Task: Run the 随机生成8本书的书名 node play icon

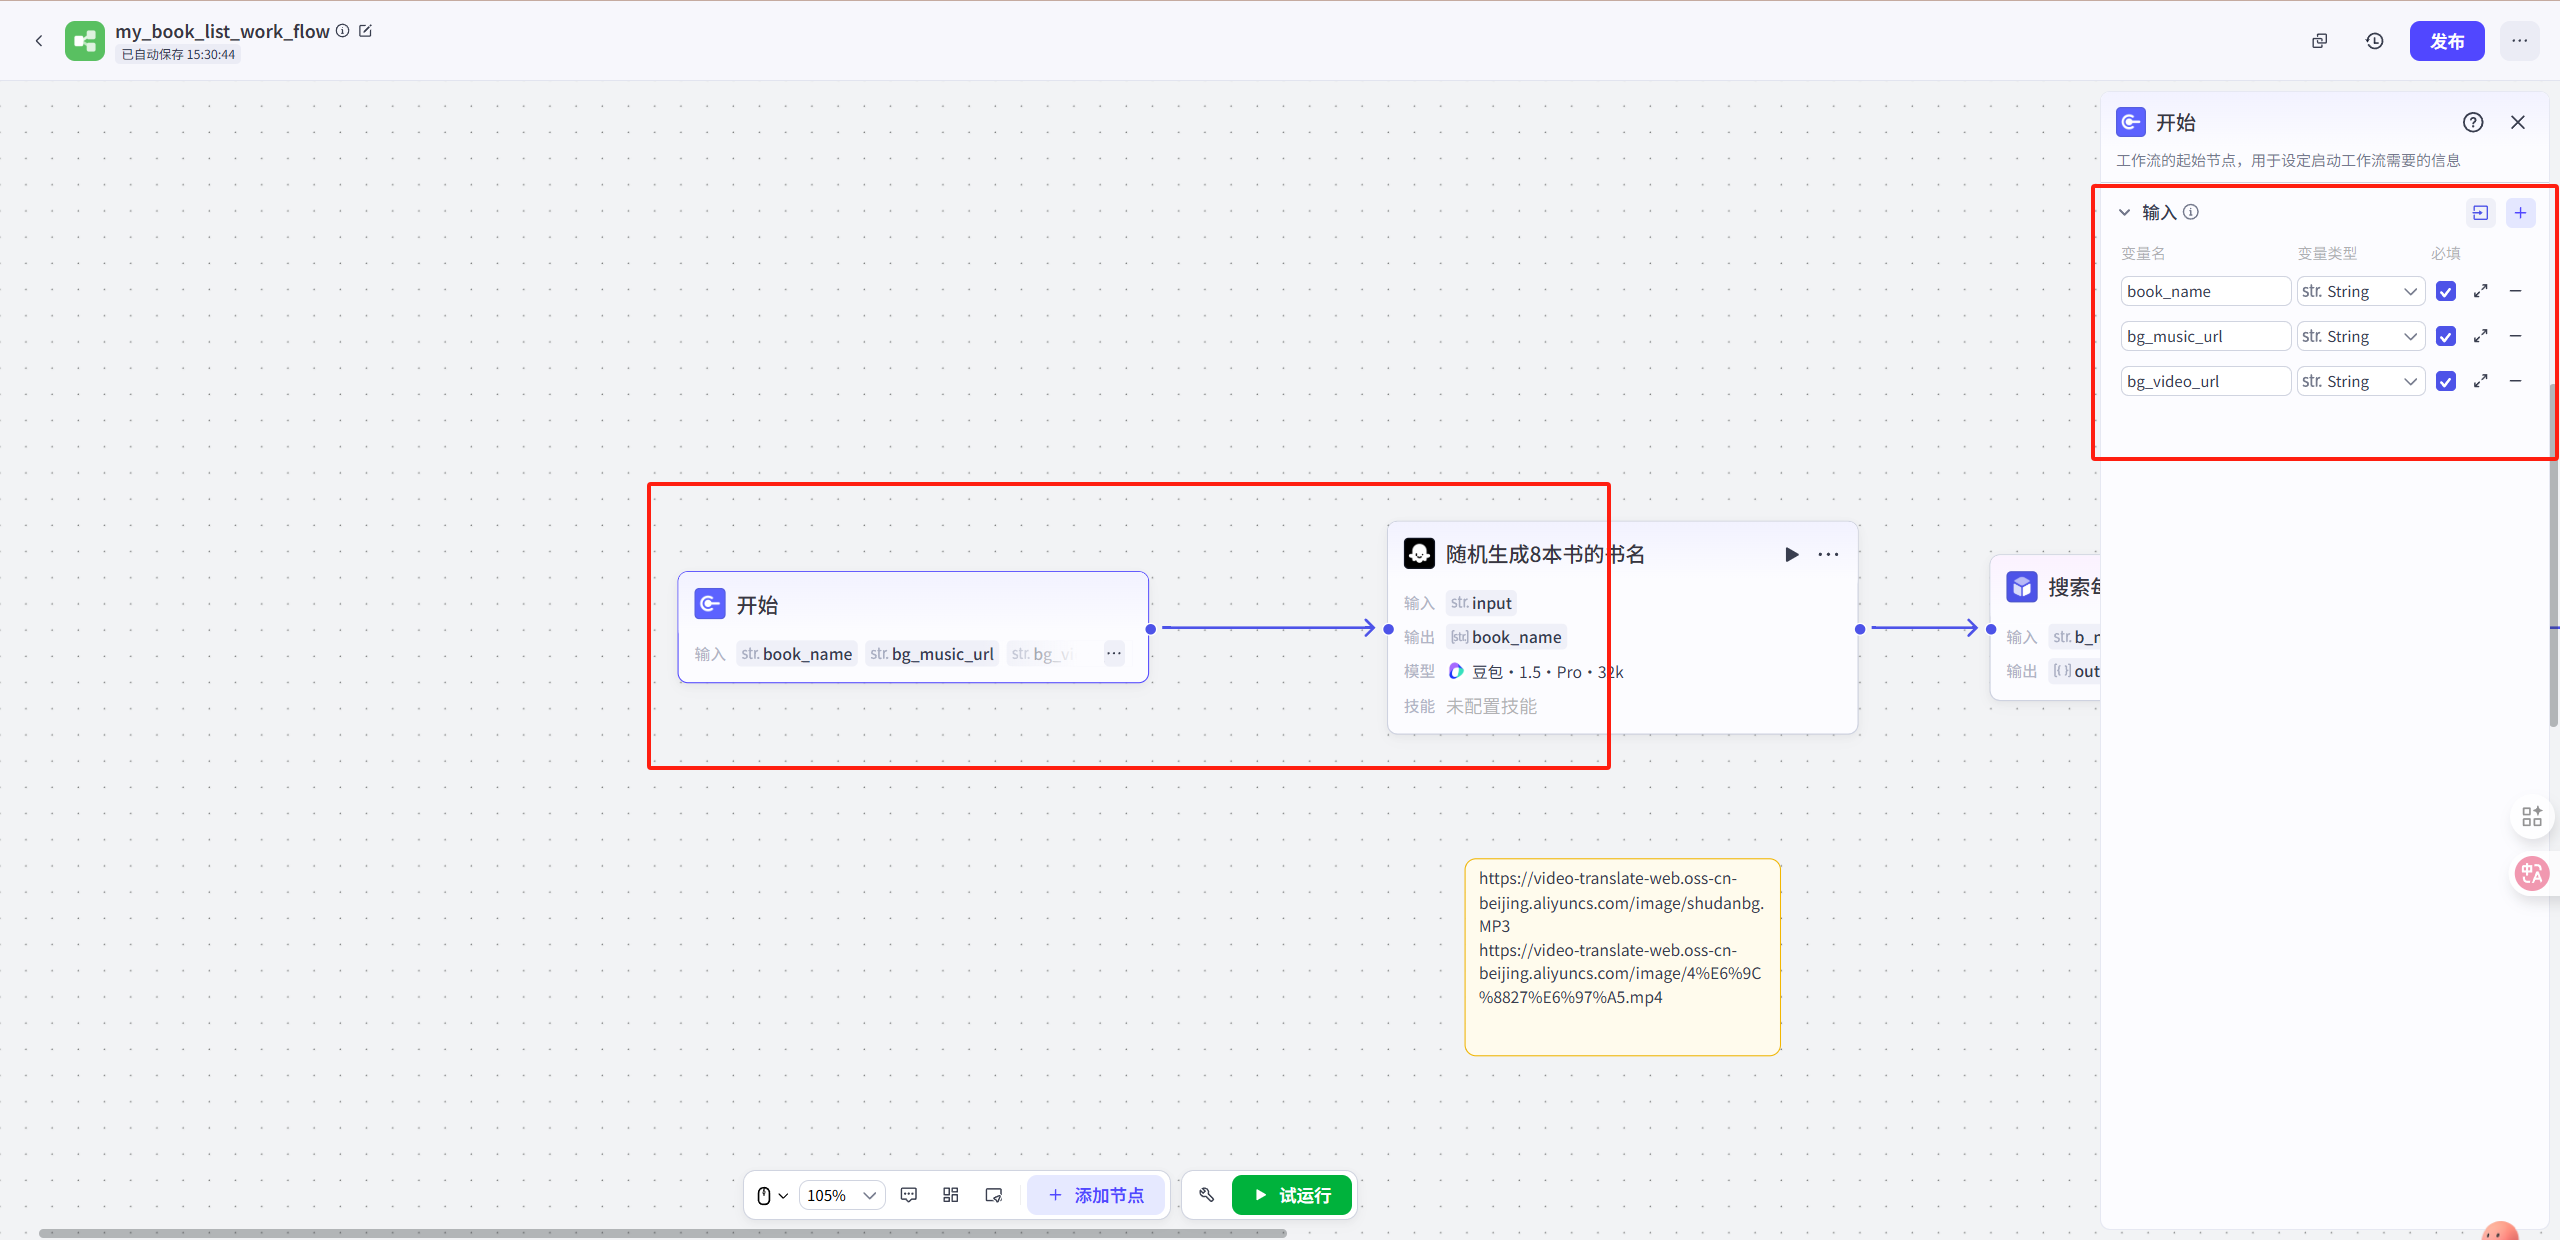Action: click(1791, 554)
